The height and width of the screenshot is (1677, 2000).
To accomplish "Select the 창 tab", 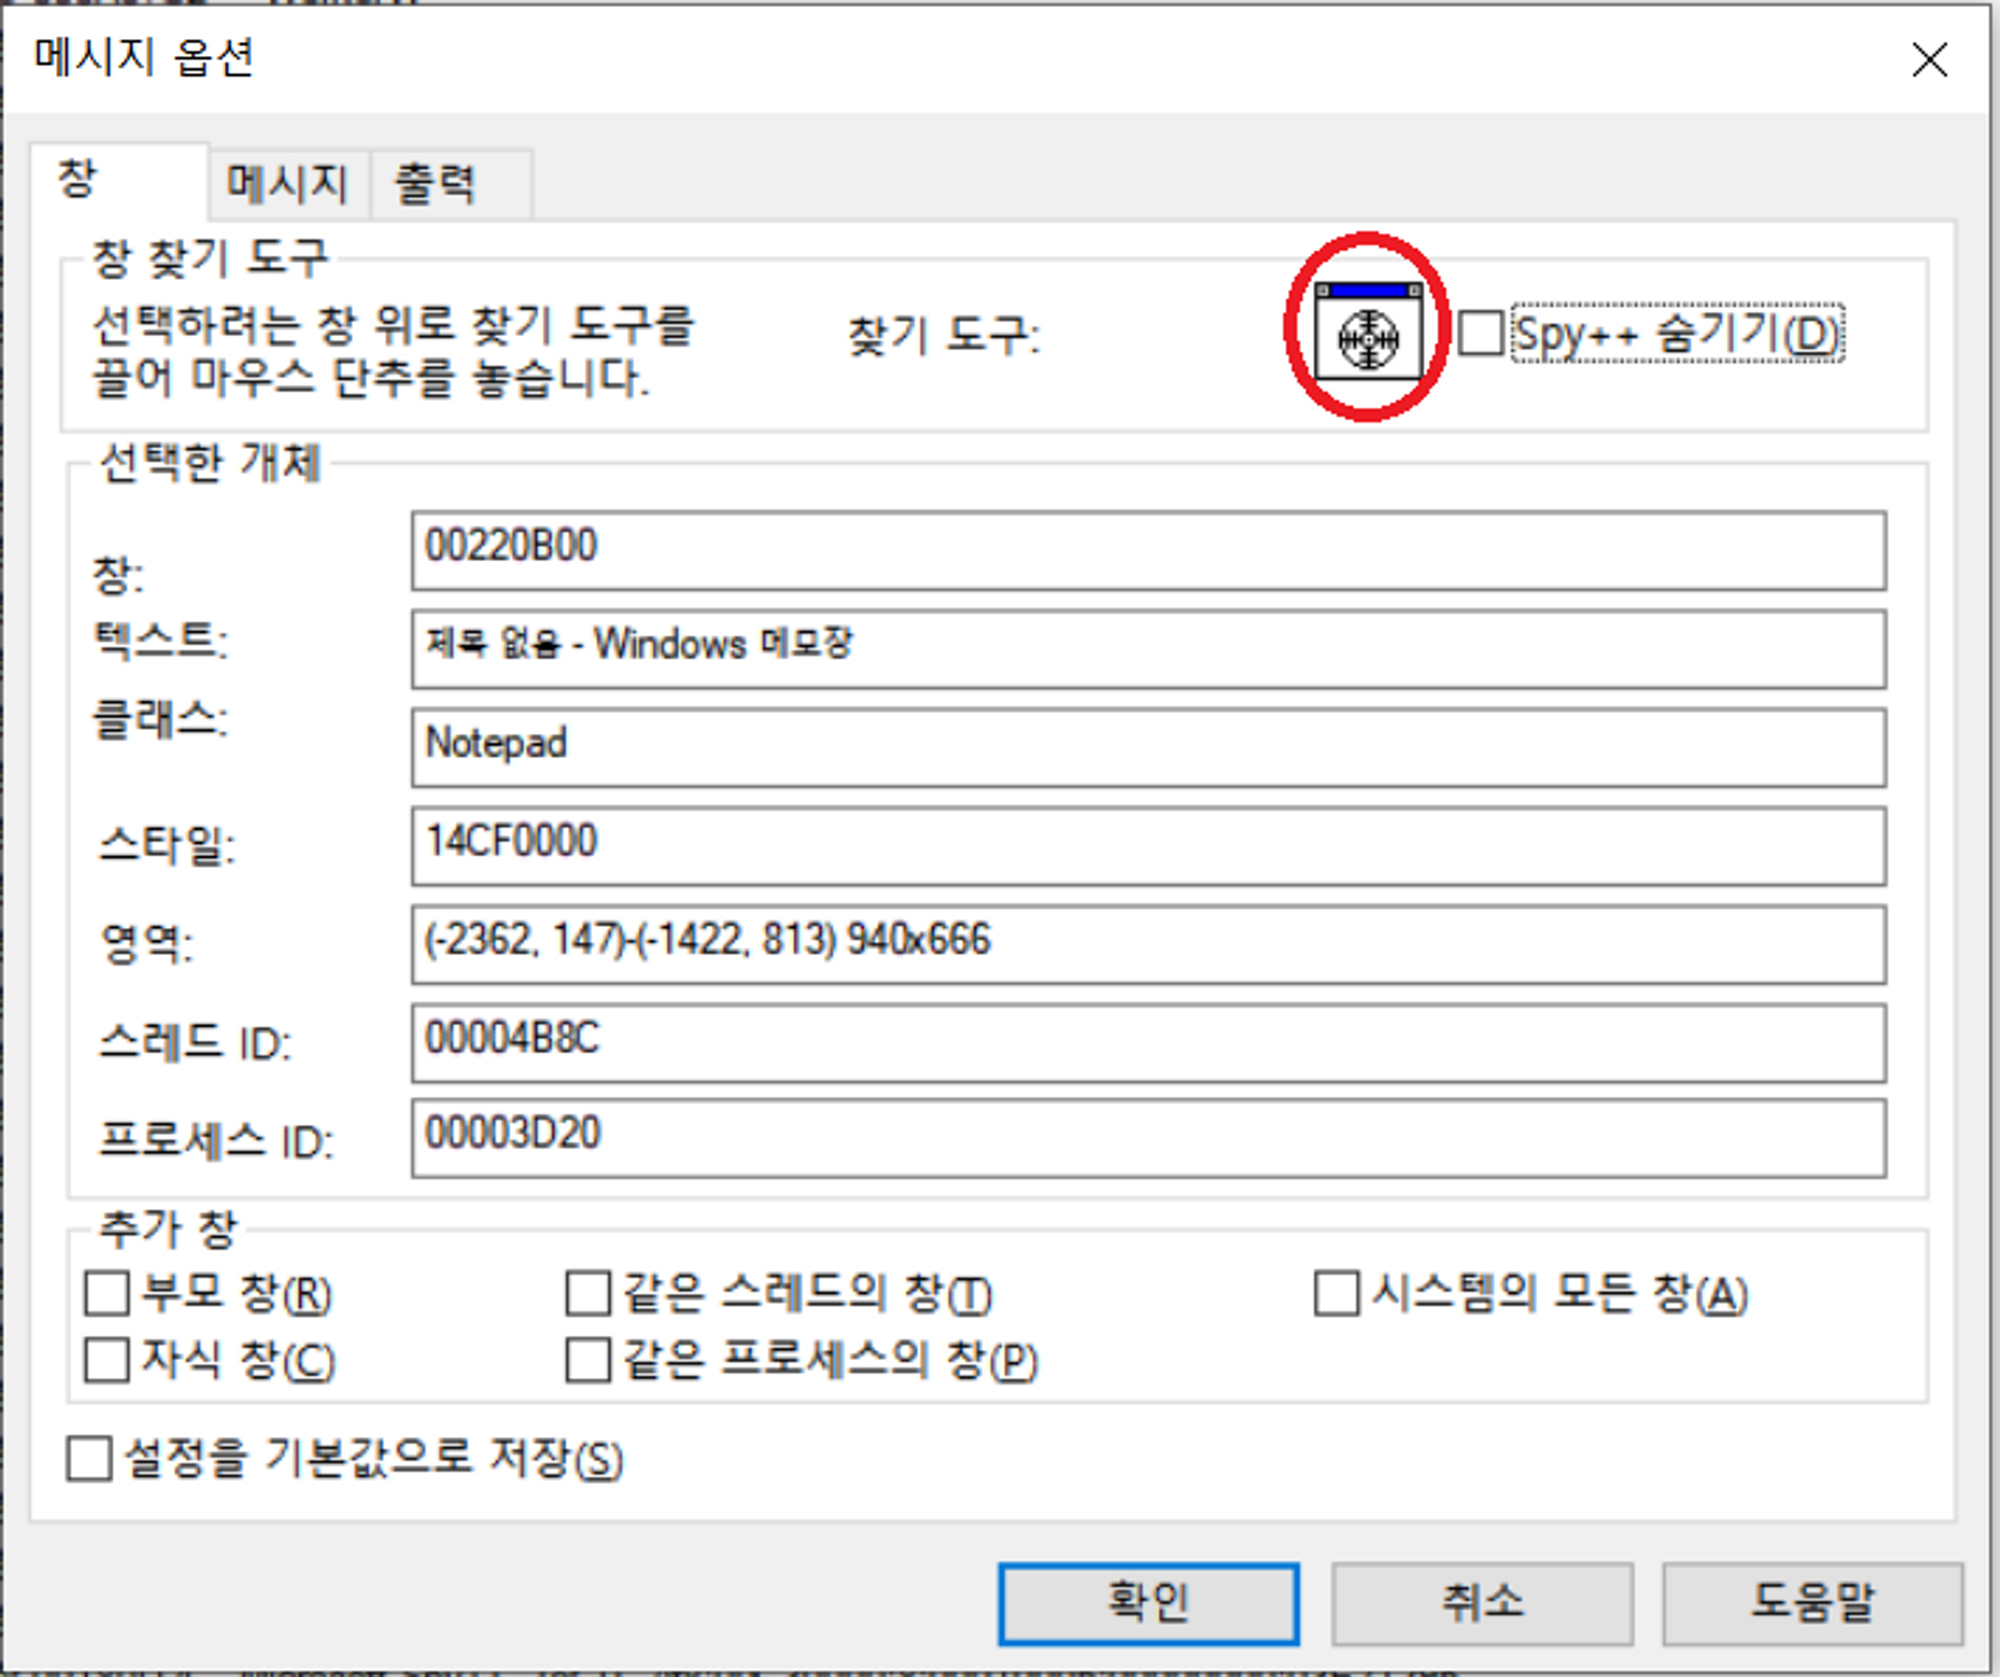I will pyautogui.click(x=79, y=180).
